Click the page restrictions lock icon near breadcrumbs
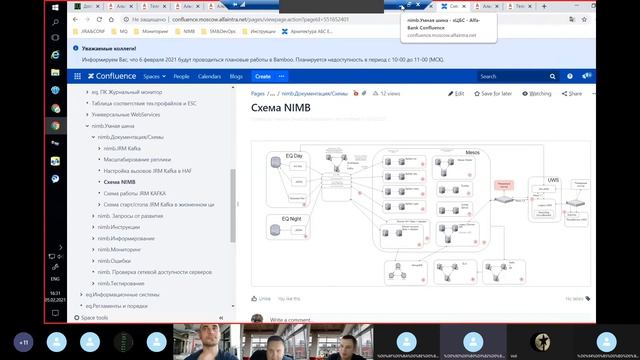The width and height of the screenshot is (640, 360). click(x=356, y=94)
